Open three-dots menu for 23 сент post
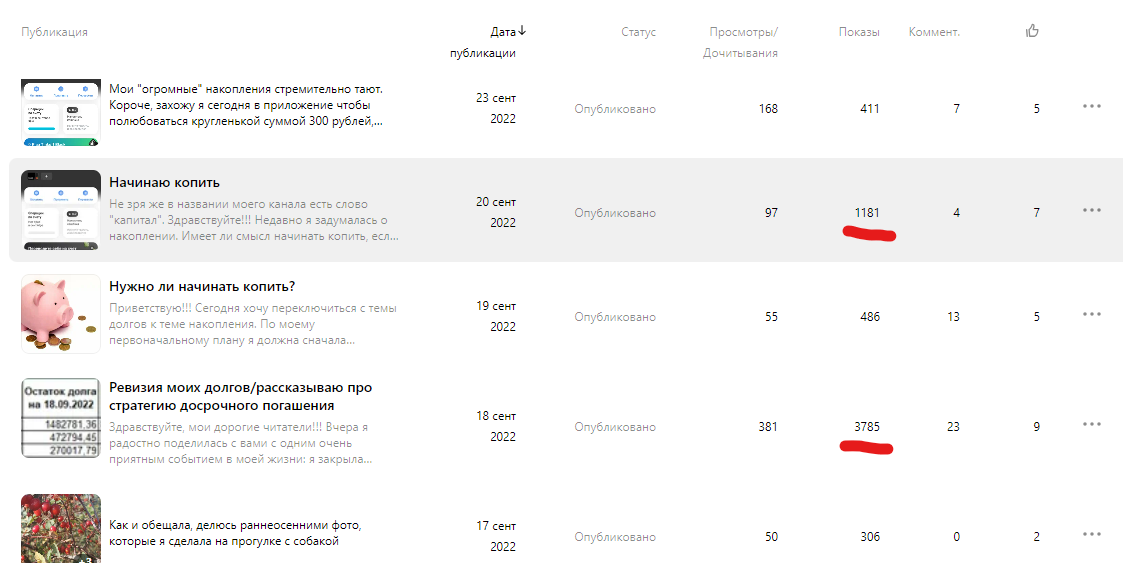The height and width of the screenshot is (563, 1123). [1091, 106]
